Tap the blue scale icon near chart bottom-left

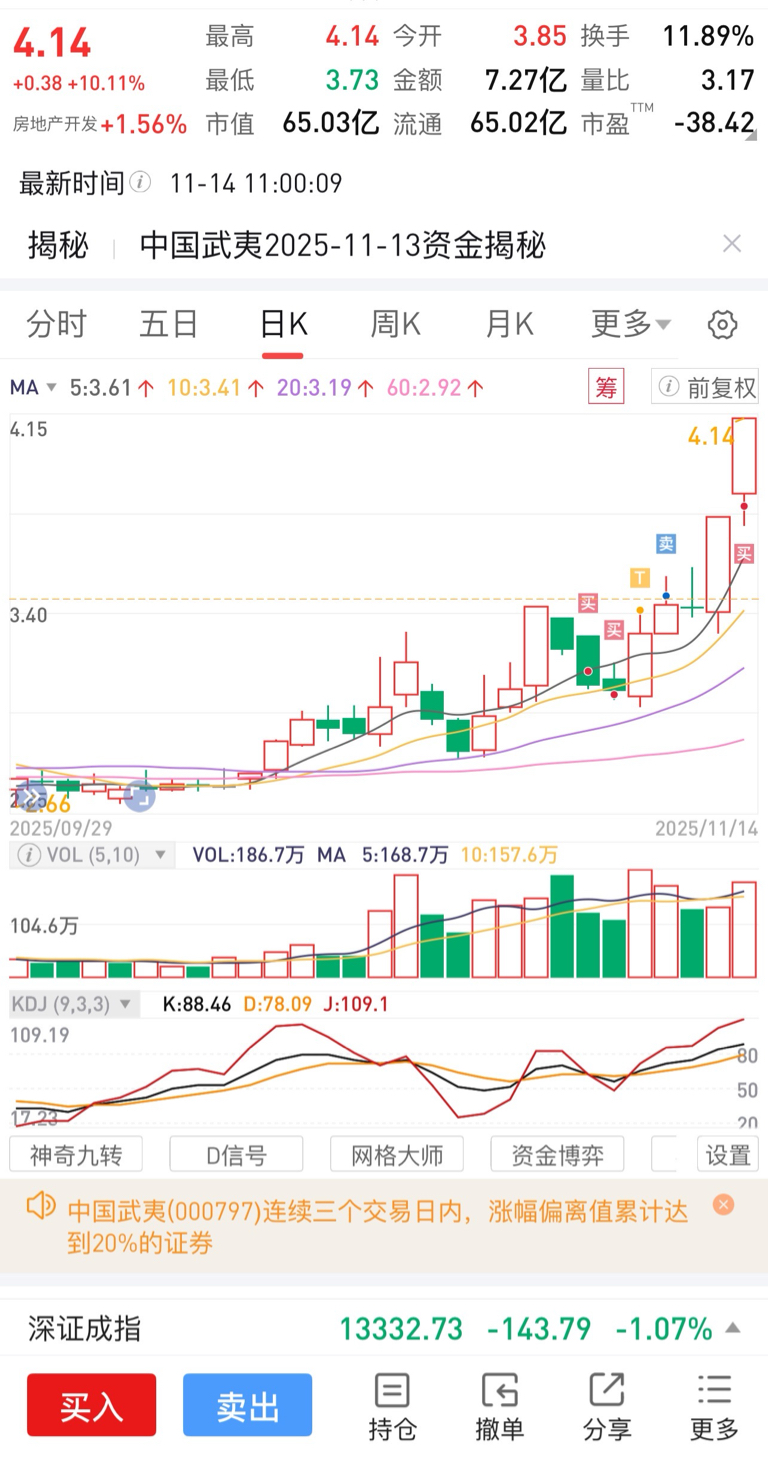point(140,797)
